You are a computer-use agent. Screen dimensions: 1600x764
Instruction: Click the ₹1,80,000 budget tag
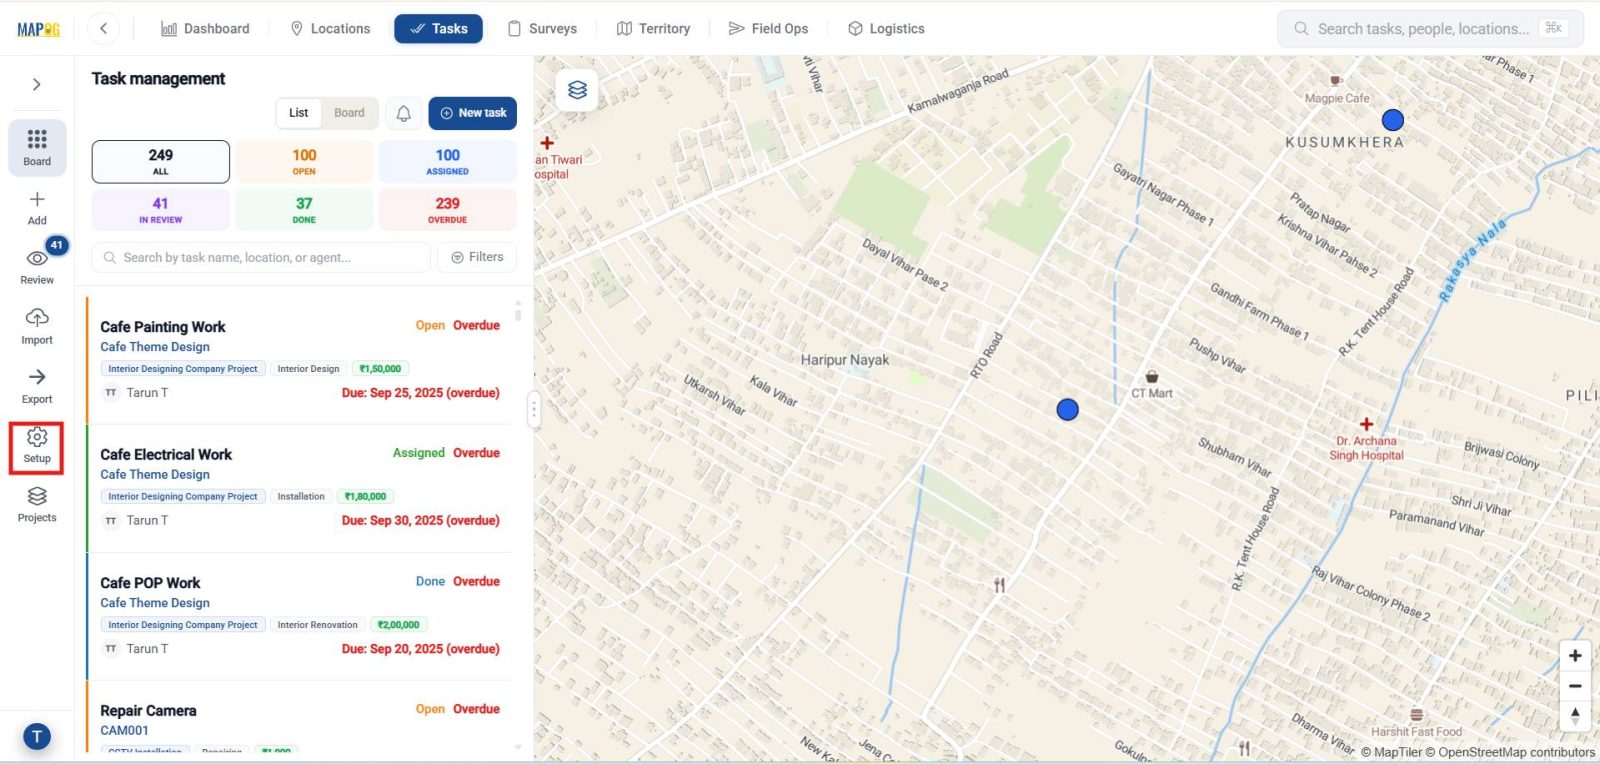point(365,497)
